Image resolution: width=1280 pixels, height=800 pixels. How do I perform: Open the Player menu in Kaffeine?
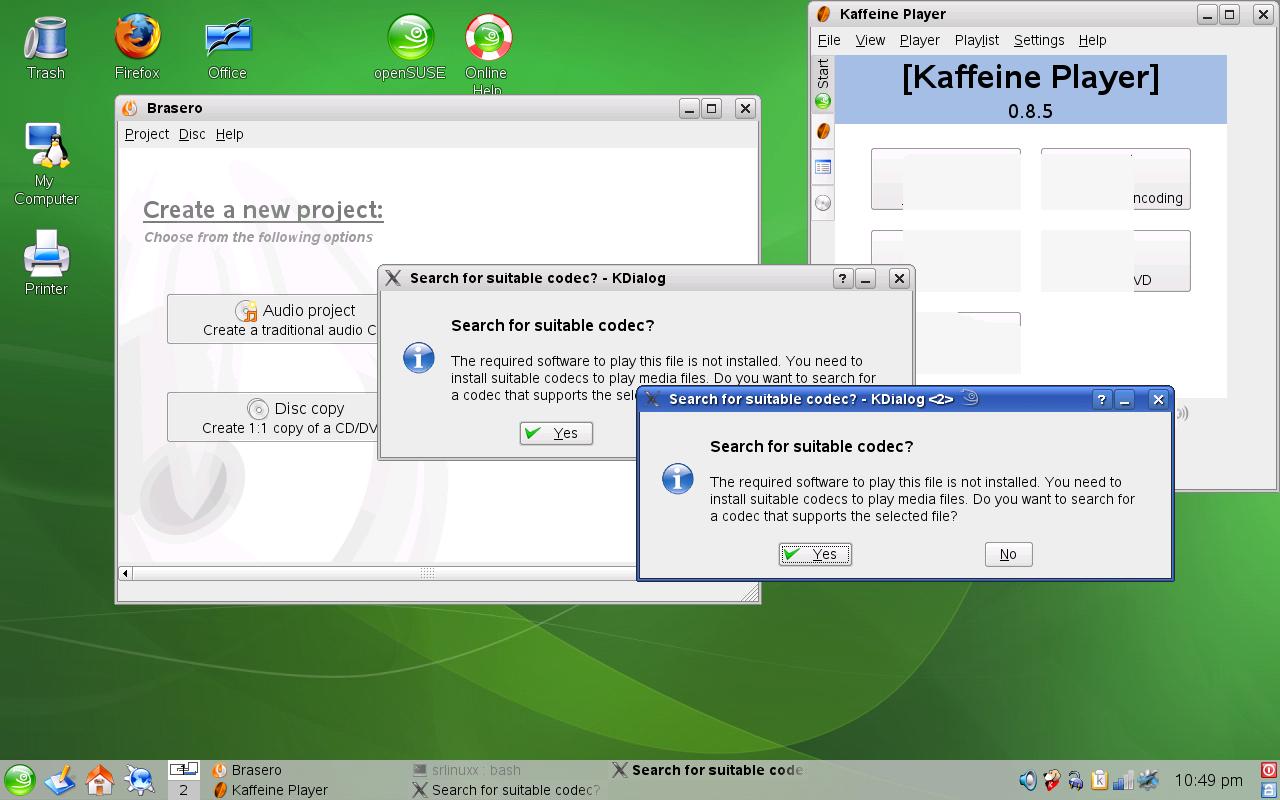pyautogui.click(x=919, y=40)
